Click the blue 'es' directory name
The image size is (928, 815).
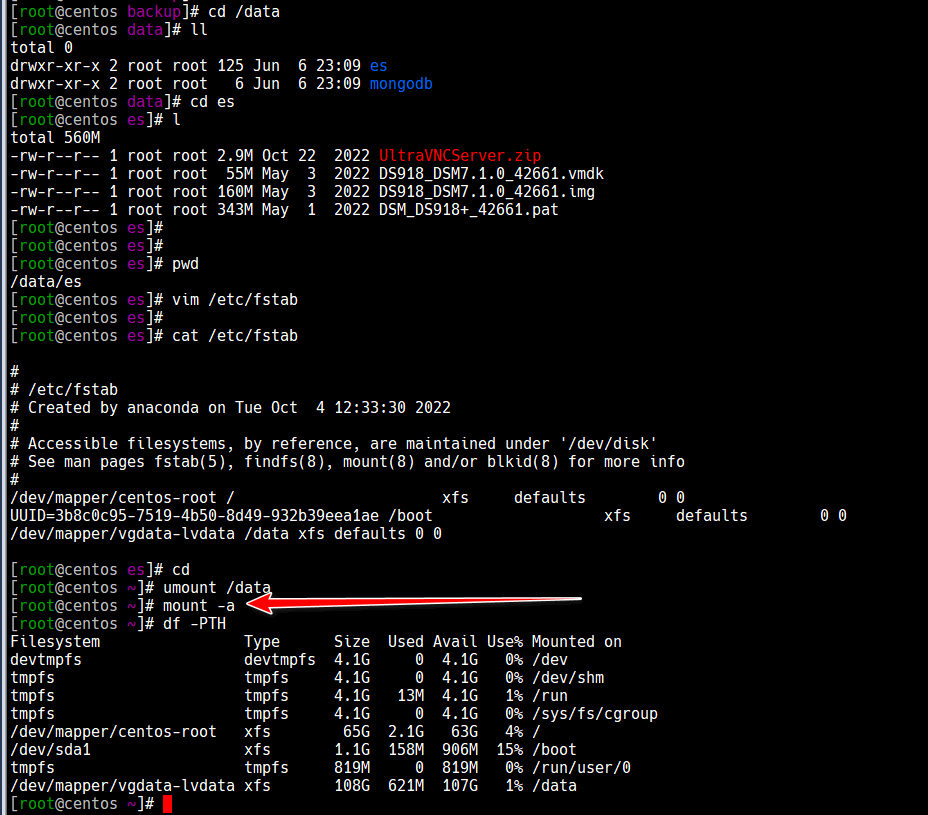[x=378, y=66]
